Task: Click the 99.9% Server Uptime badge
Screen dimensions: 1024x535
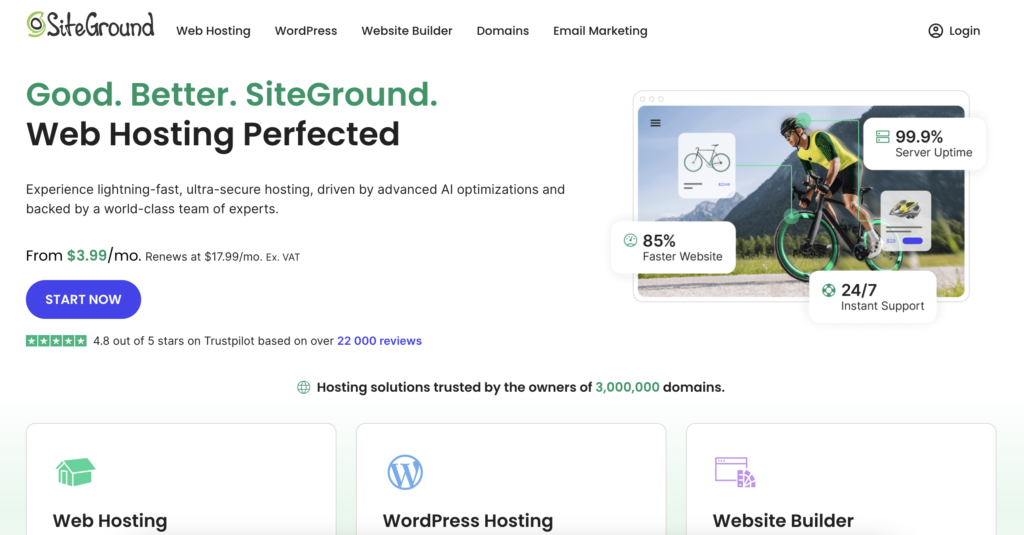Action: 924,144
